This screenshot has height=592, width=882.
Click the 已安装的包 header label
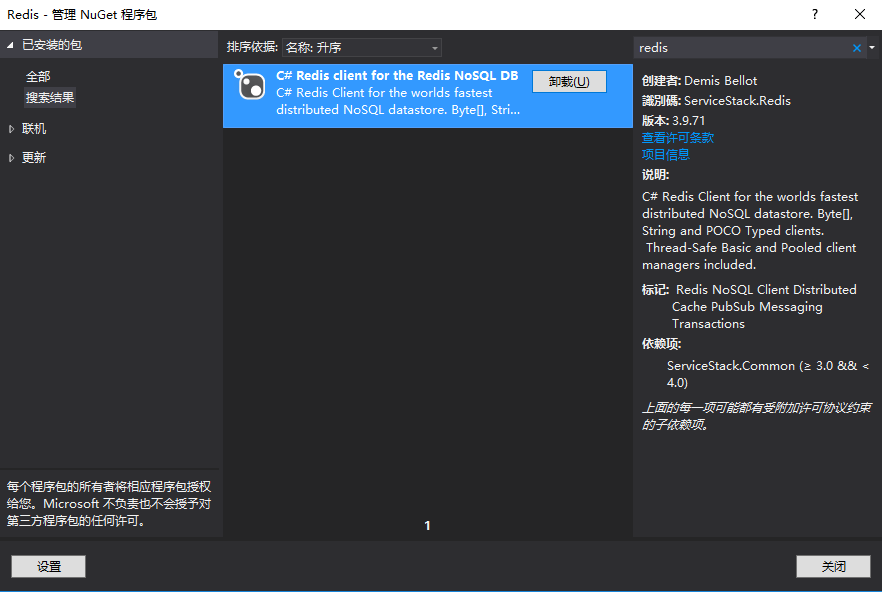click(52, 45)
